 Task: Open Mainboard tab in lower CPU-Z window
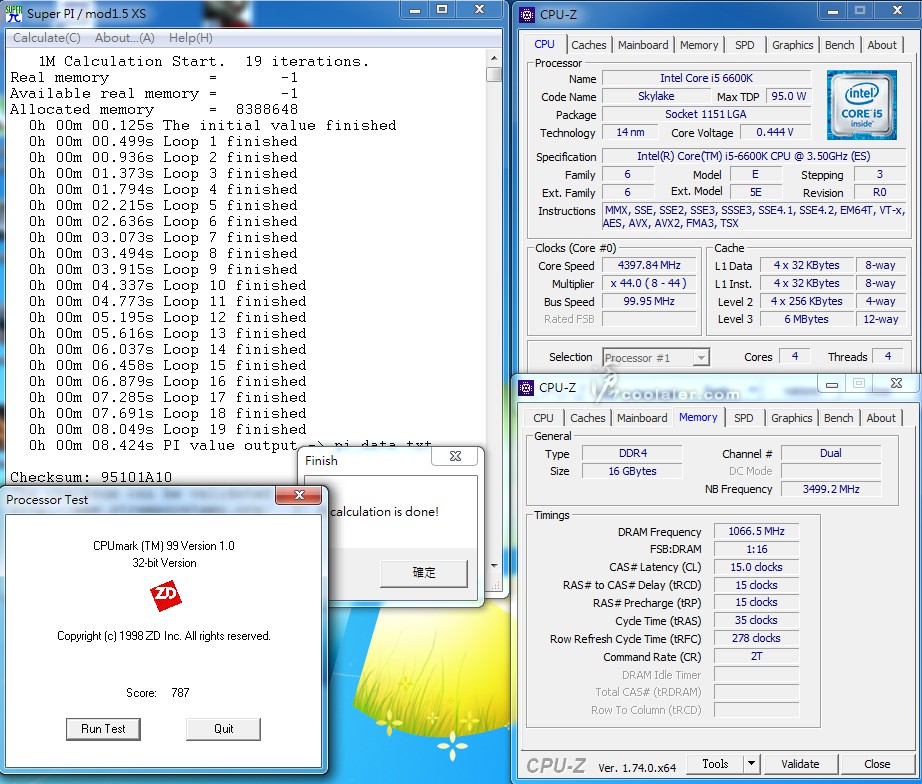[x=642, y=418]
